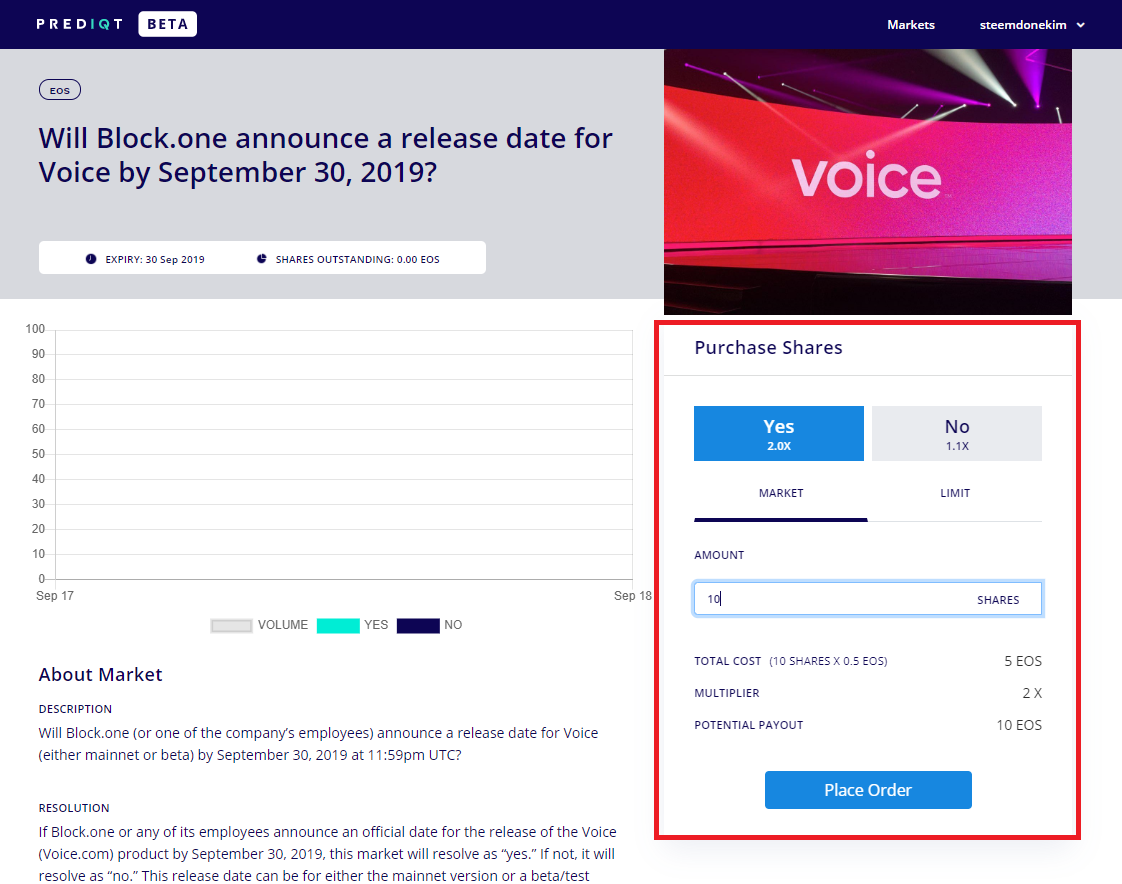Toggle the NO series legend swatch
1122x884 pixels.
[418, 626]
